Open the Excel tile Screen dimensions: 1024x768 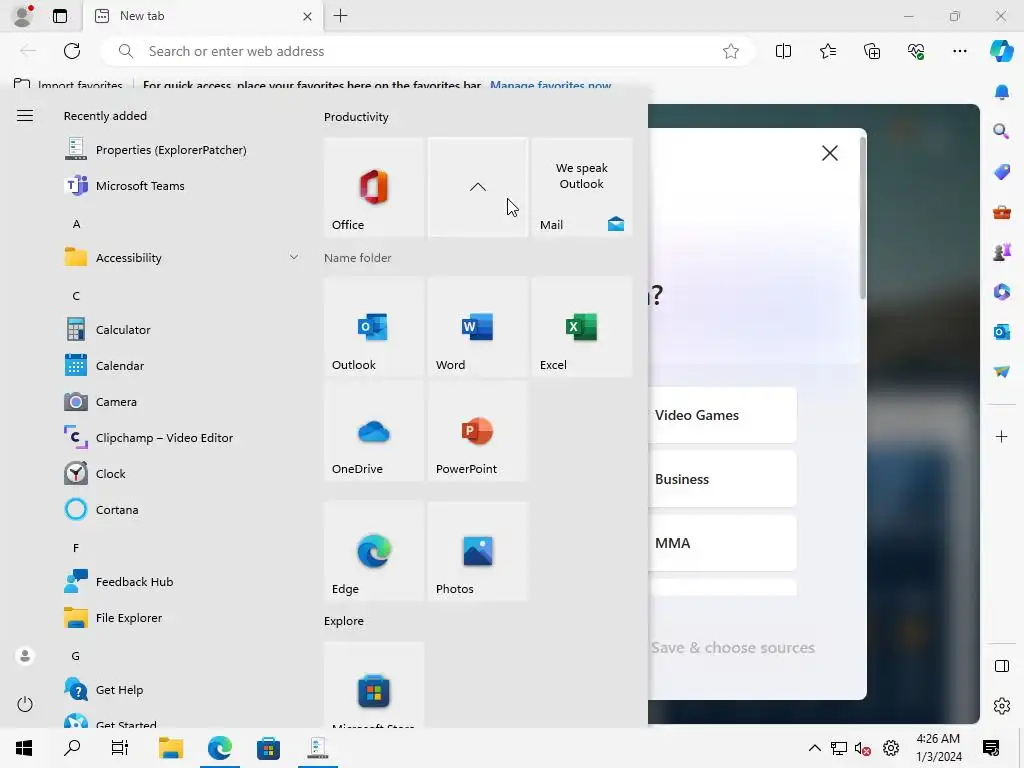click(x=581, y=327)
